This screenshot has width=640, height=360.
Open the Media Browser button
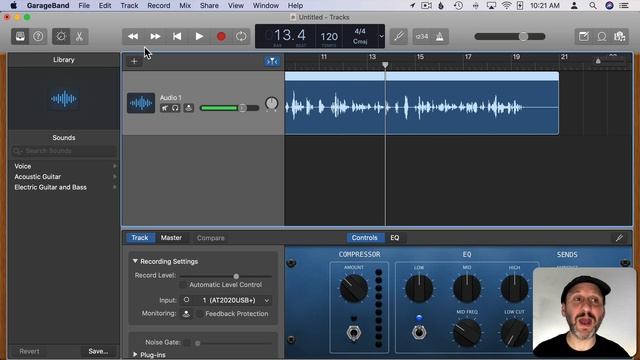pyautogui.click(x=620, y=36)
